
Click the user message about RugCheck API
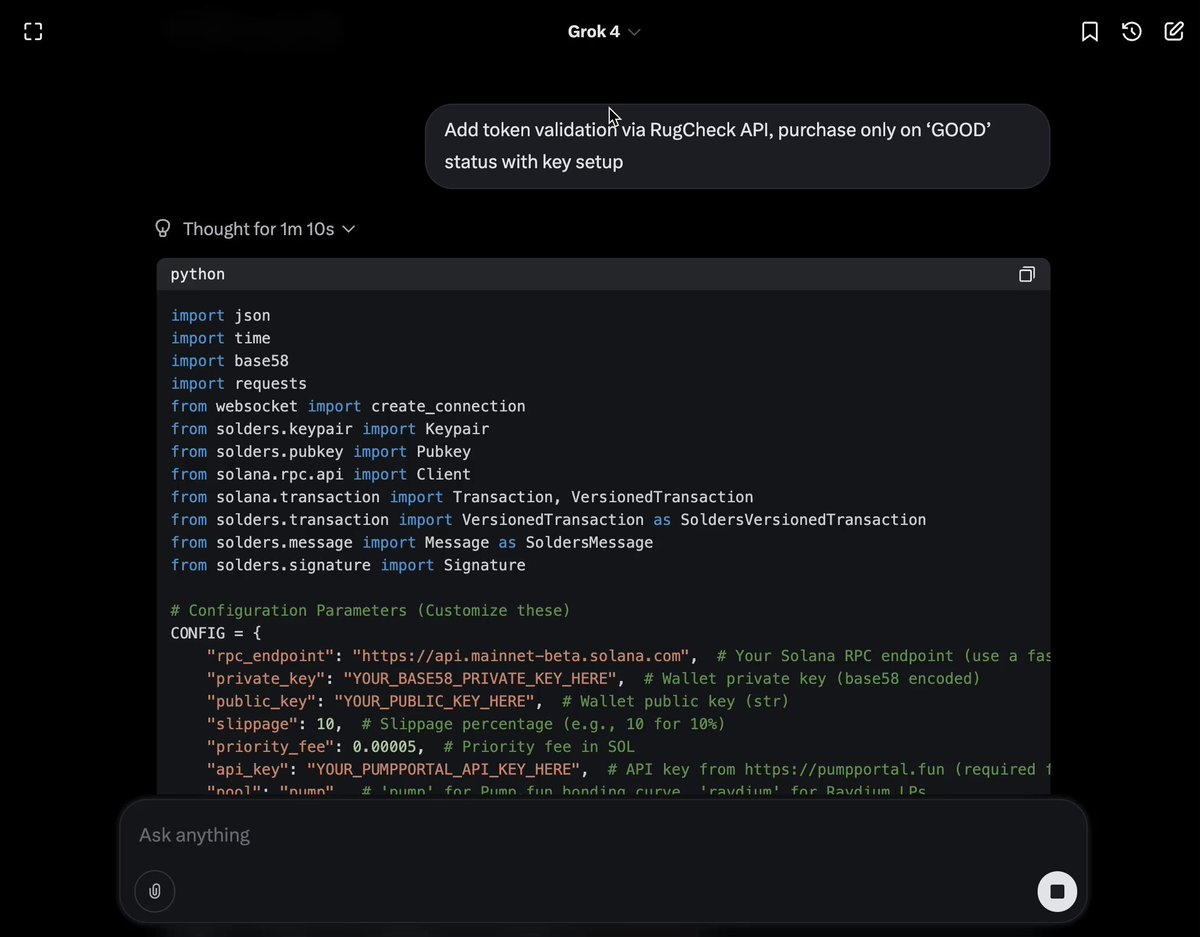737,146
